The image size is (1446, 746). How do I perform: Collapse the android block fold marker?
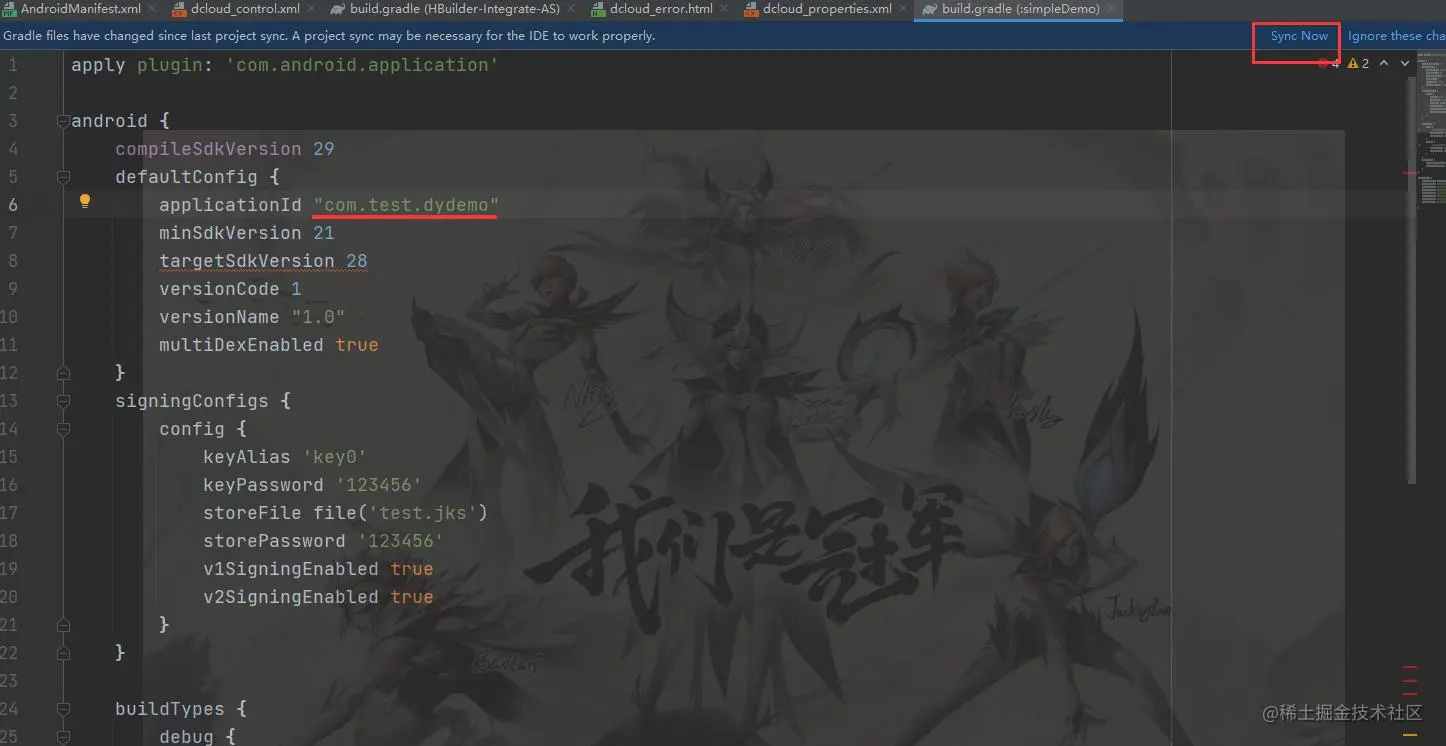click(64, 121)
